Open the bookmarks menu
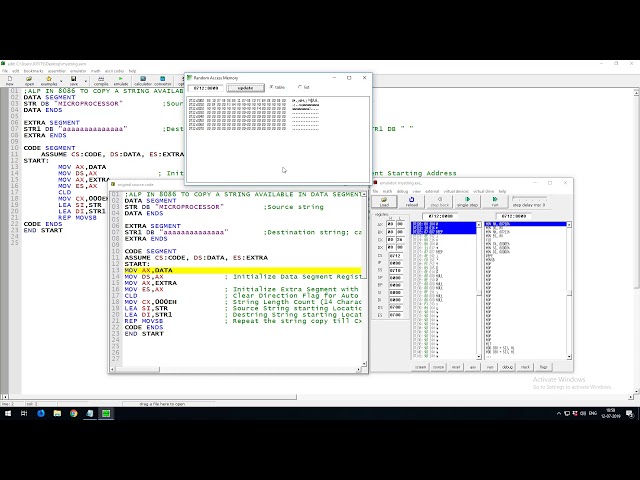640x480 pixels. tap(33, 71)
